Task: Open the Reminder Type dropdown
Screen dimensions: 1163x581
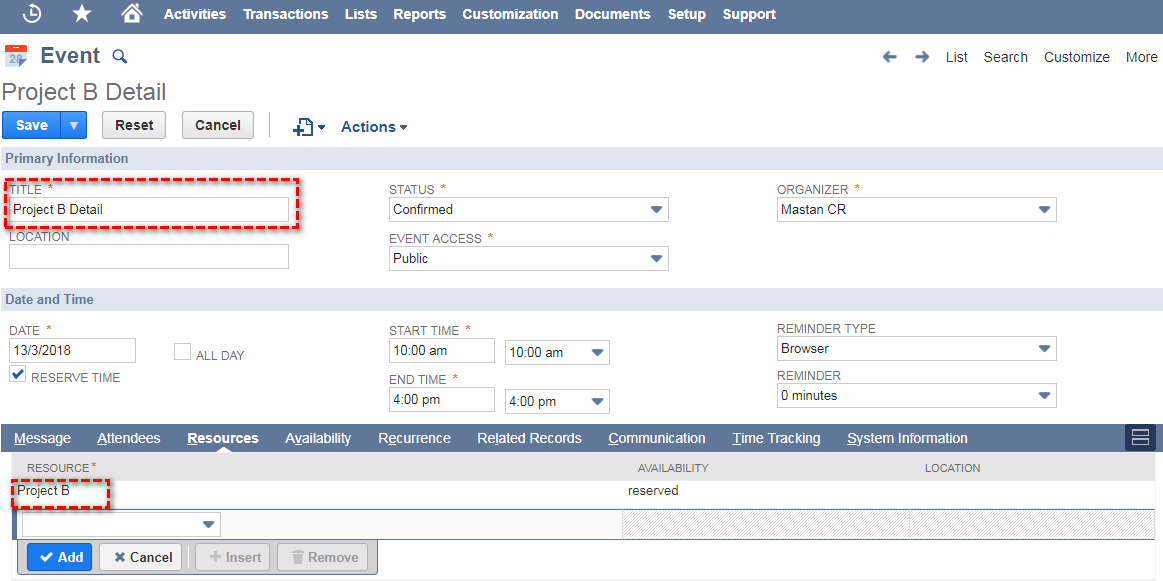Action: coord(1045,348)
